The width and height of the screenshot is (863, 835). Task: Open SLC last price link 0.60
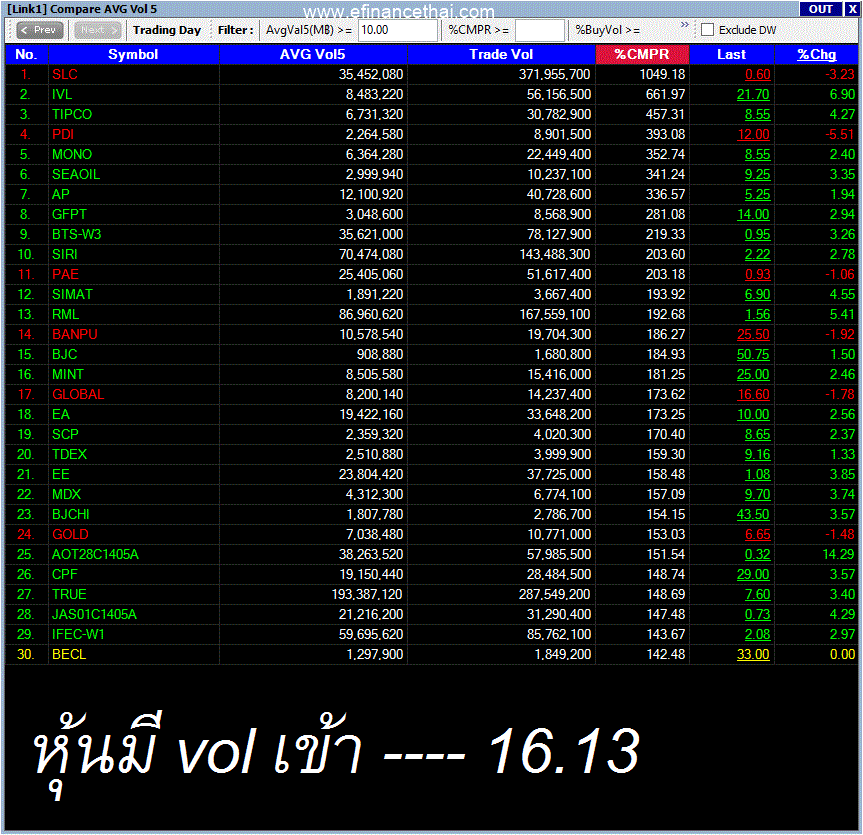pyautogui.click(x=758, y=74)
